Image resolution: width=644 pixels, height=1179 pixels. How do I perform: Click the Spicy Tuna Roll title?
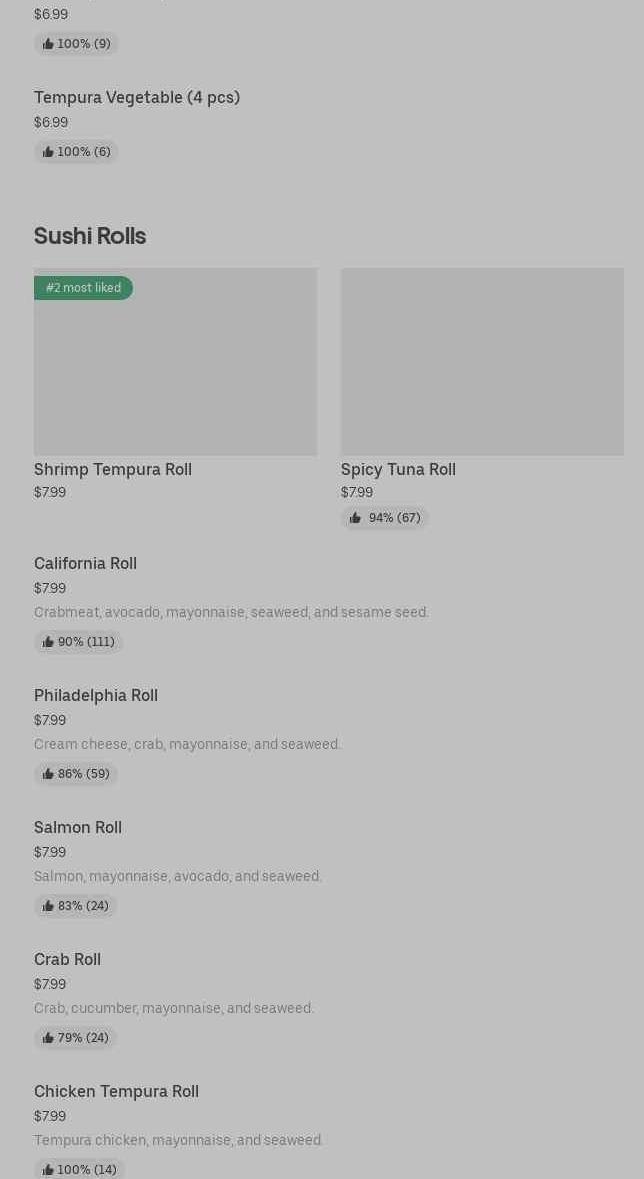[398, 469]
